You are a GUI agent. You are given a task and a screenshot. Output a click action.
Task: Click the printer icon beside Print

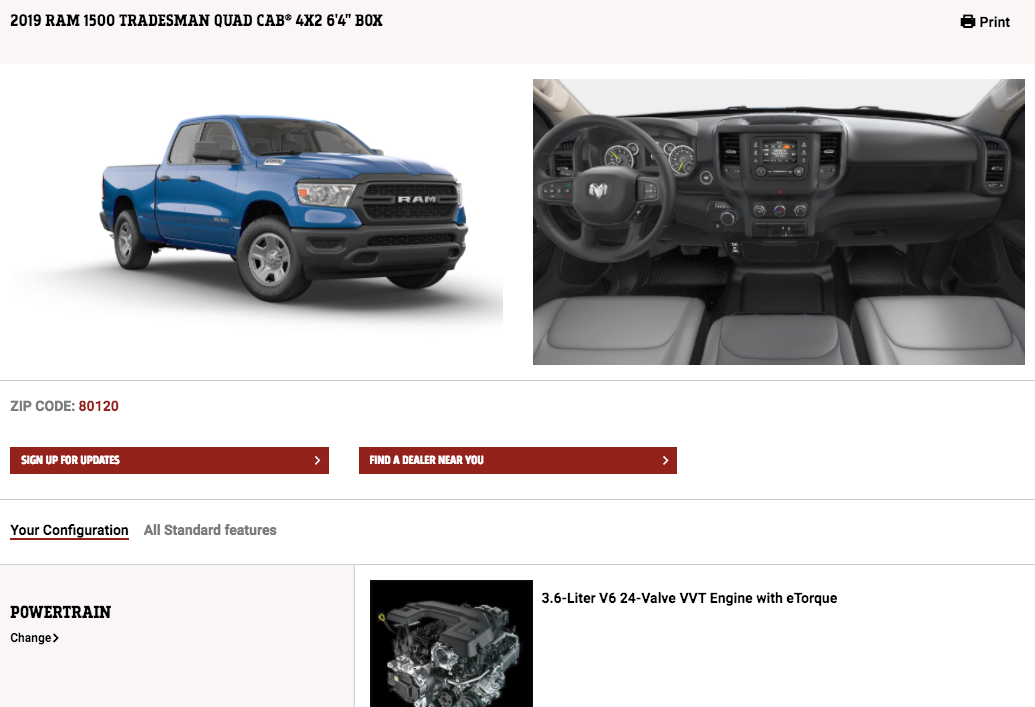pos(968,22)
